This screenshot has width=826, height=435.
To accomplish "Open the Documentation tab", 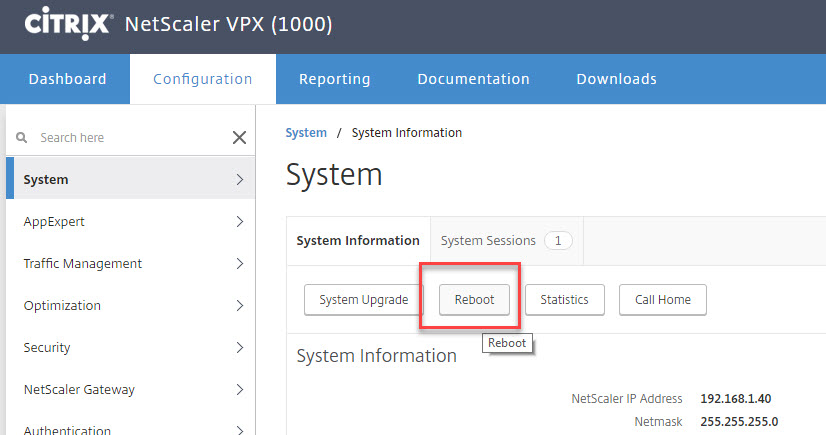I will pos(474,79).
